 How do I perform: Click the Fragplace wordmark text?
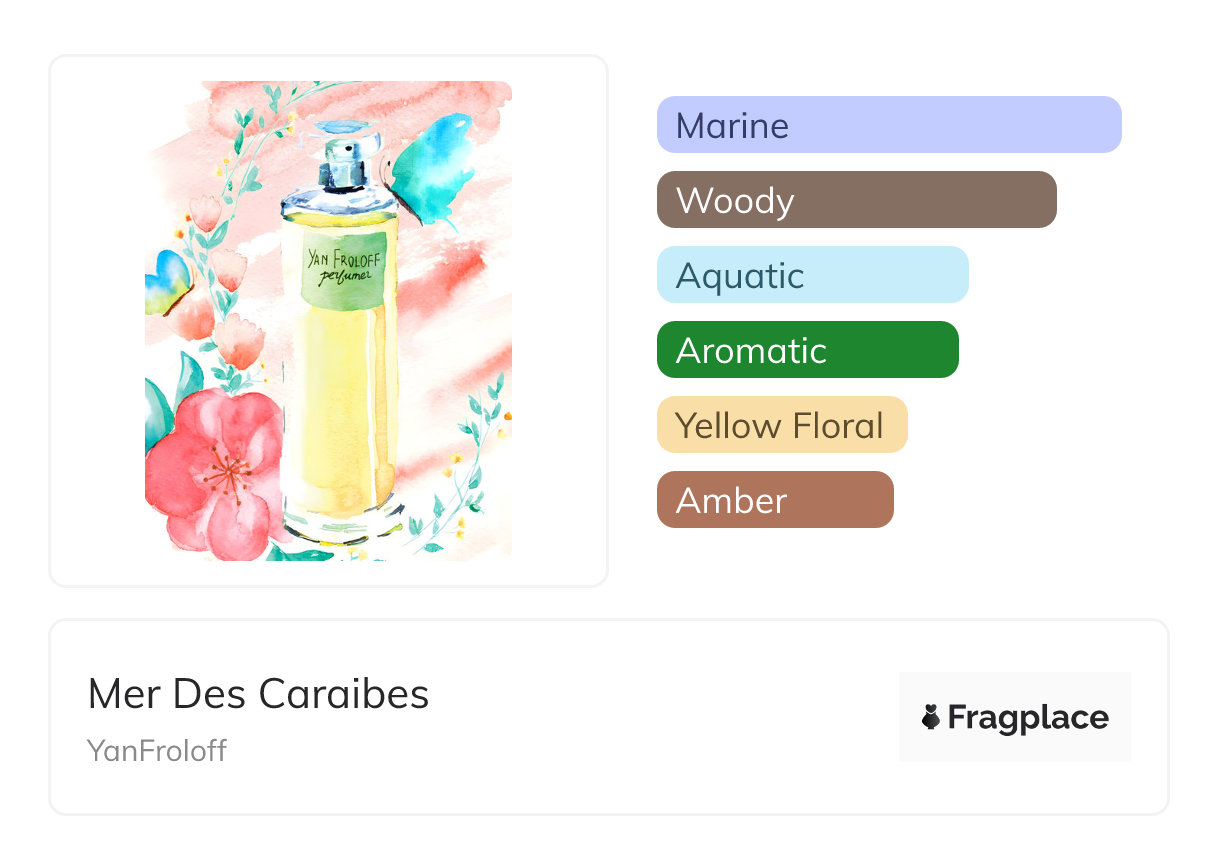pos(1028,717)
